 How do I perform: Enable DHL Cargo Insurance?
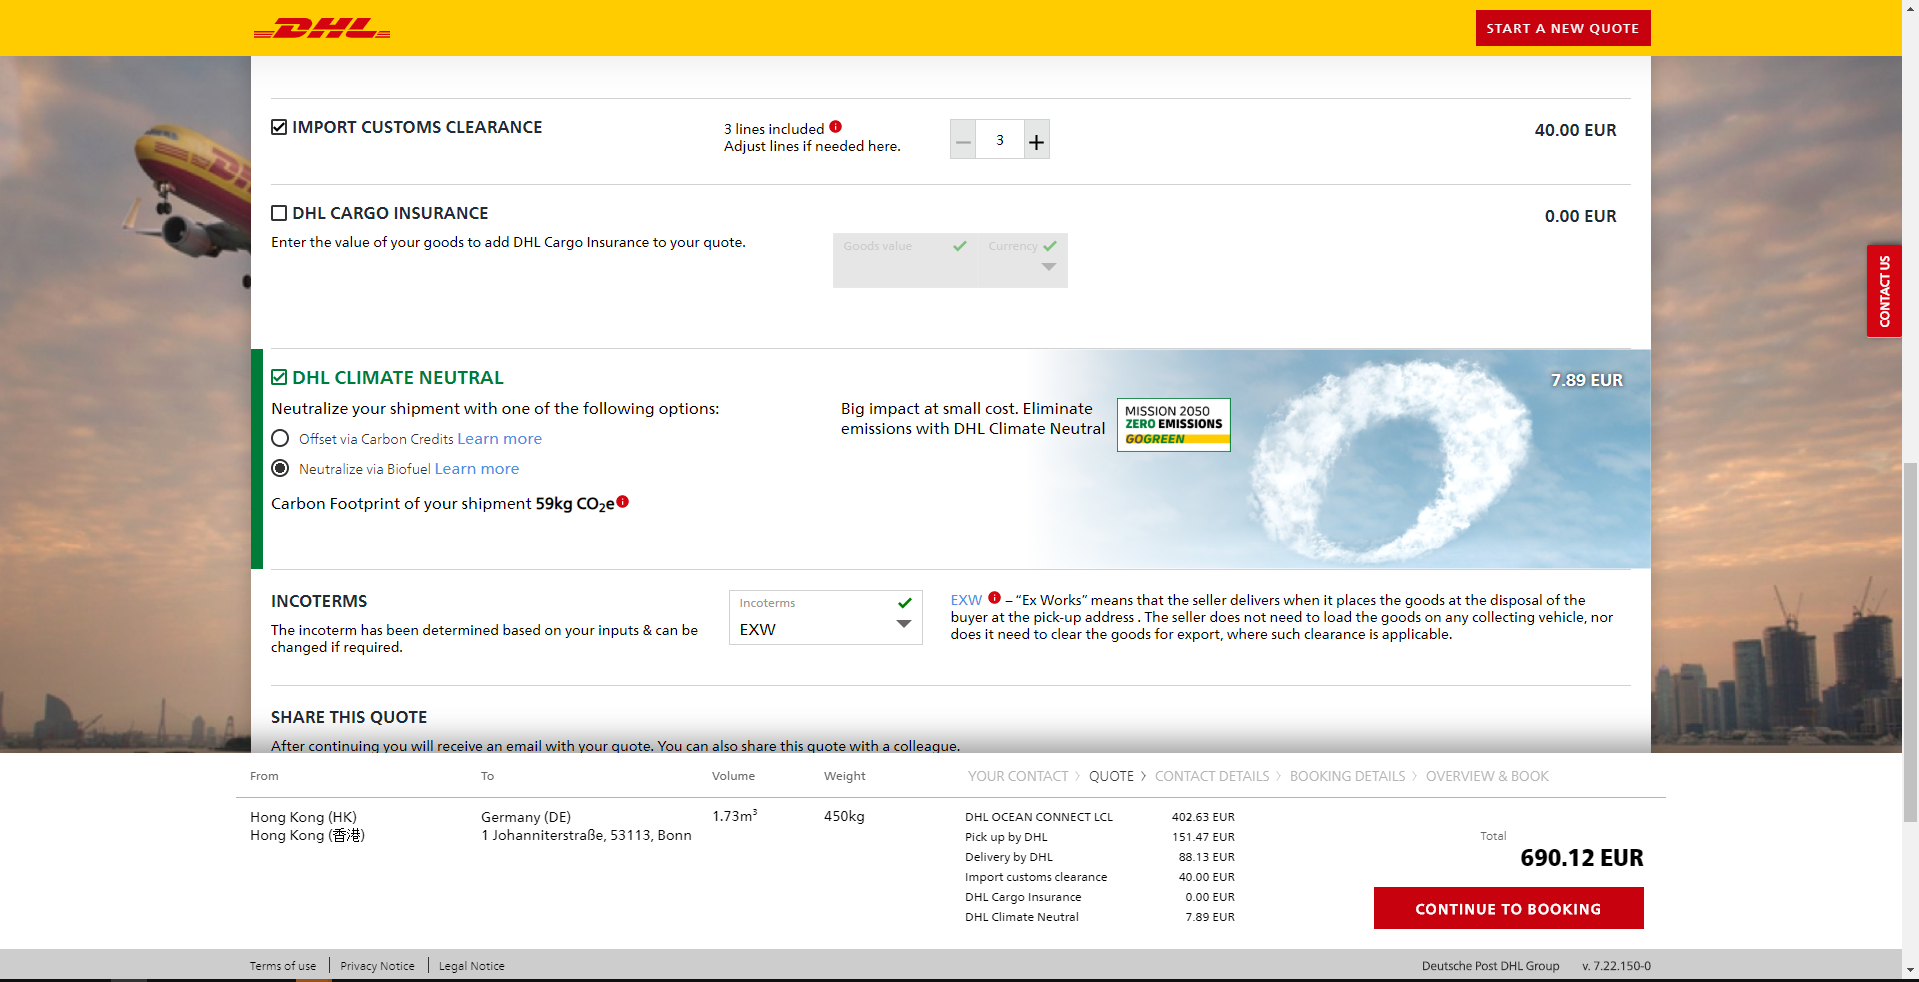[x=278, y=212]
